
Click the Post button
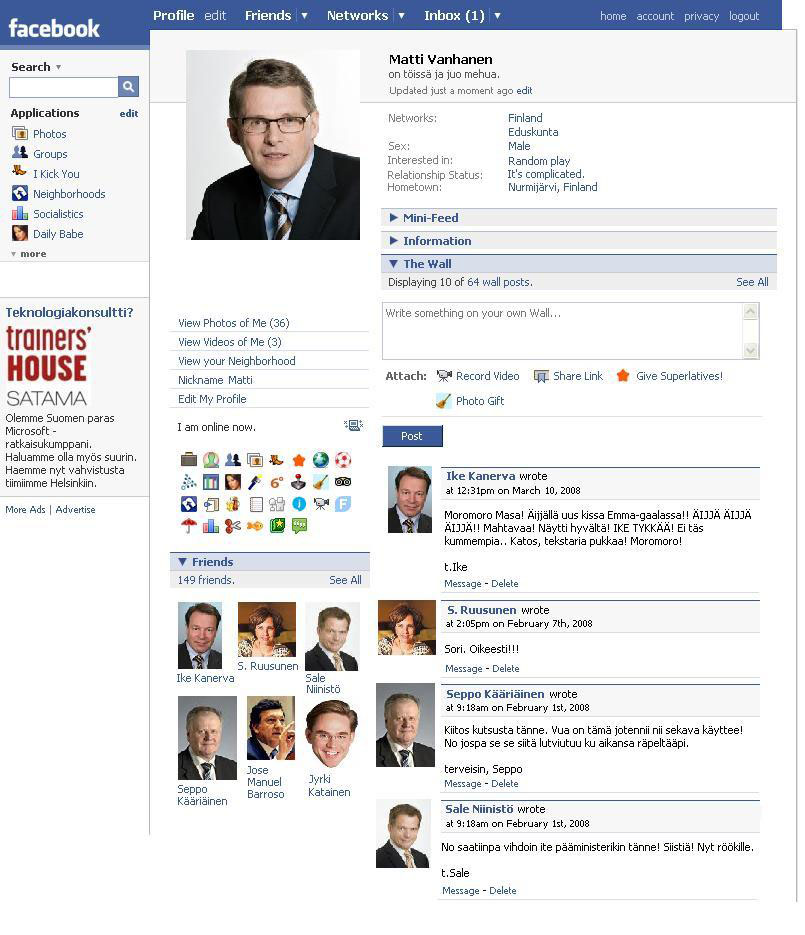[x=412, y=436]
